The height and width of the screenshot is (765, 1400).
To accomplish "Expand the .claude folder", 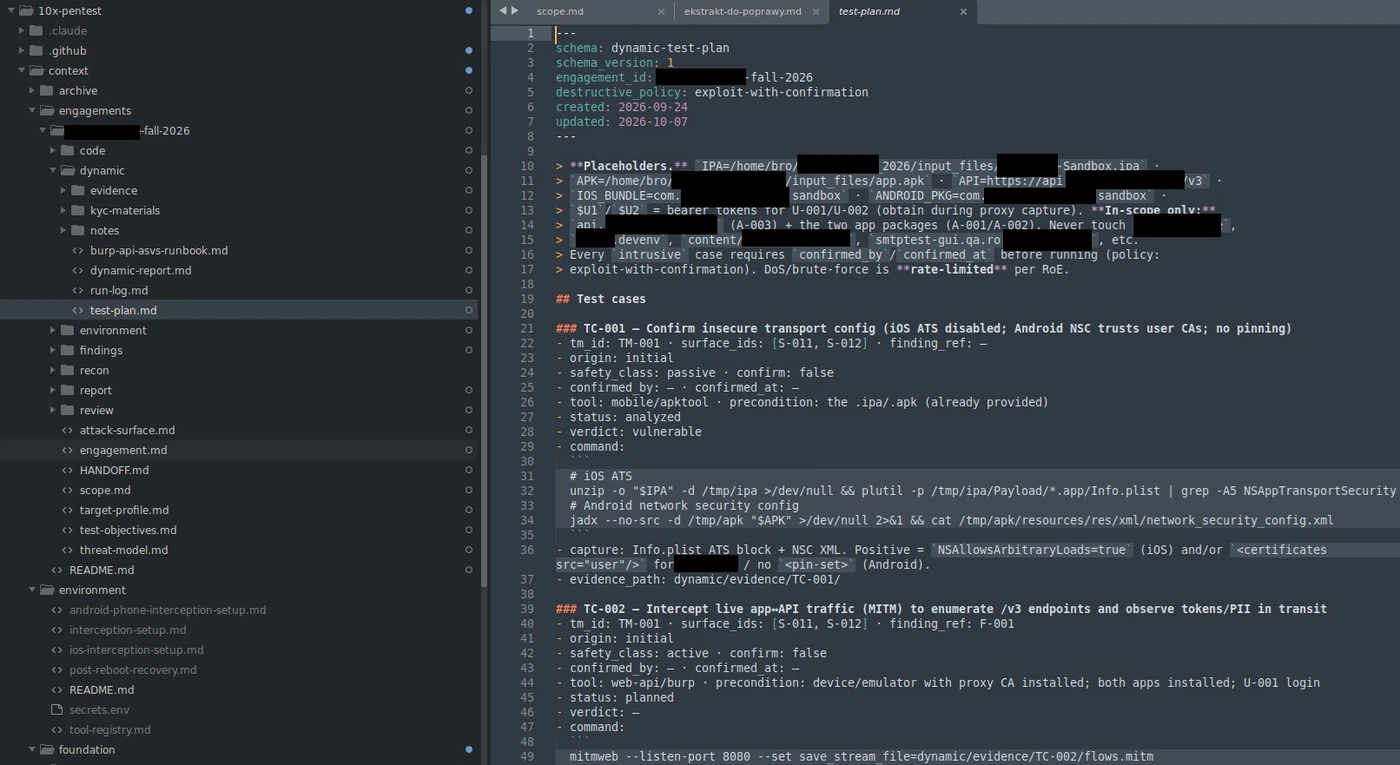I will click(22, 31).
